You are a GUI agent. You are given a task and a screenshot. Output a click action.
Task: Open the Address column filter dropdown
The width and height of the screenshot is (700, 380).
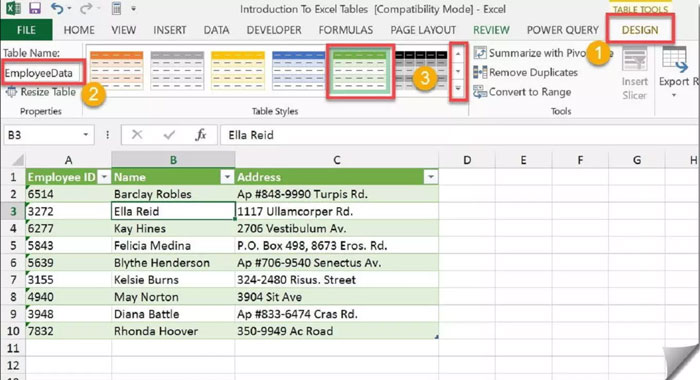(431, 177)
